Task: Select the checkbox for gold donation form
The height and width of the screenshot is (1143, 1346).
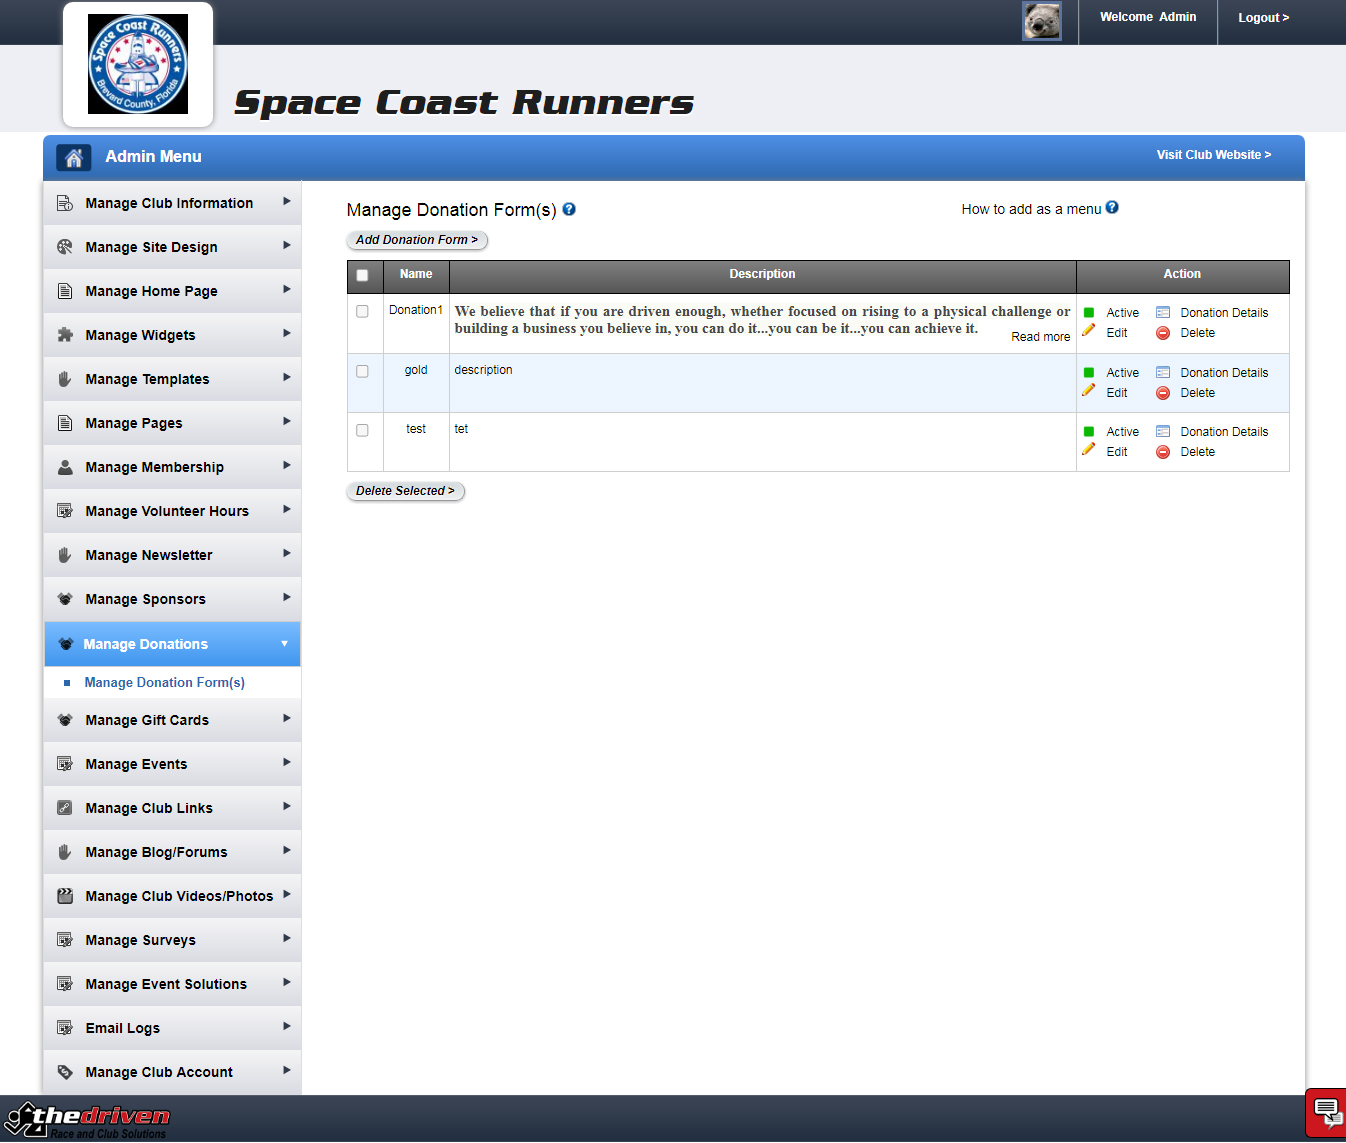Action: [362, 371]
